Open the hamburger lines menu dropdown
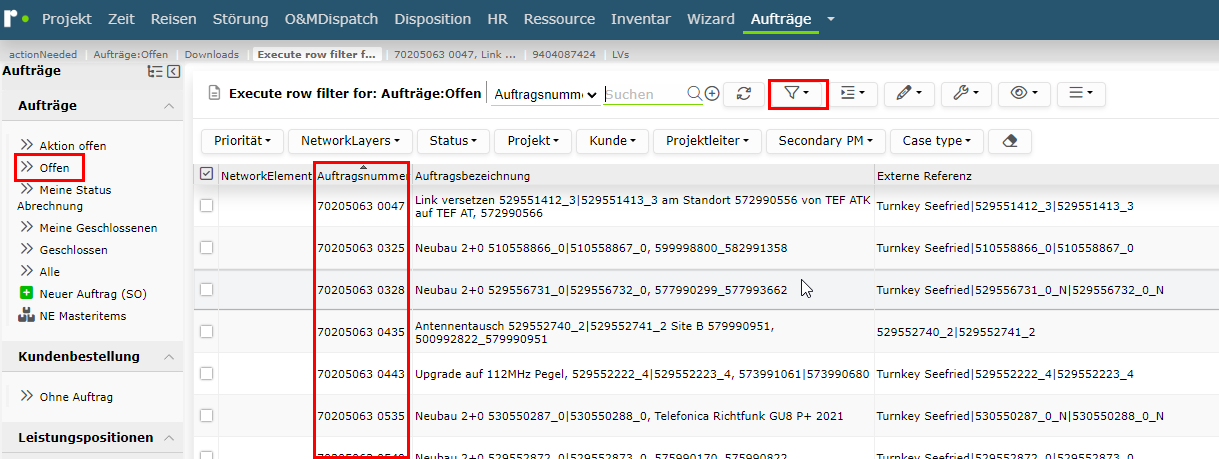Image resolution: width=1219 pixels, height=459 pixels. (x=1081, y=93)
